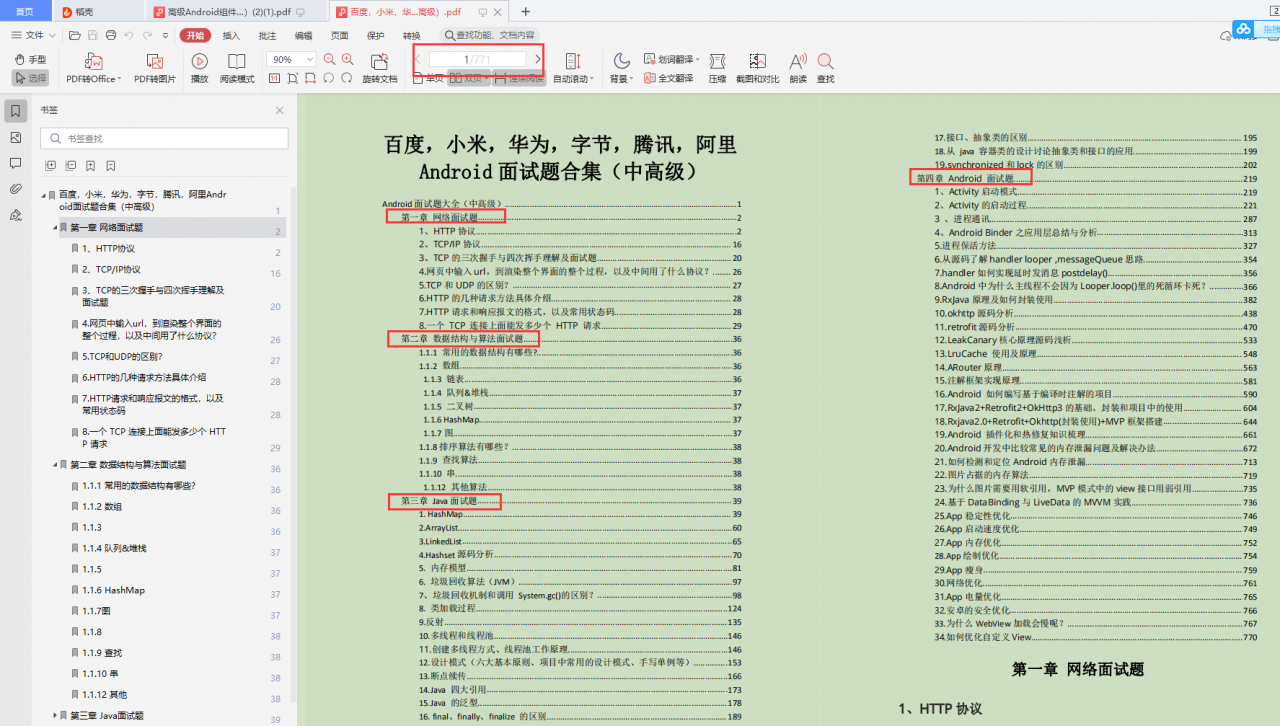Open a new tab with plus button
Viewport: 1280px width, 726px height.
[x=526, y=12]
